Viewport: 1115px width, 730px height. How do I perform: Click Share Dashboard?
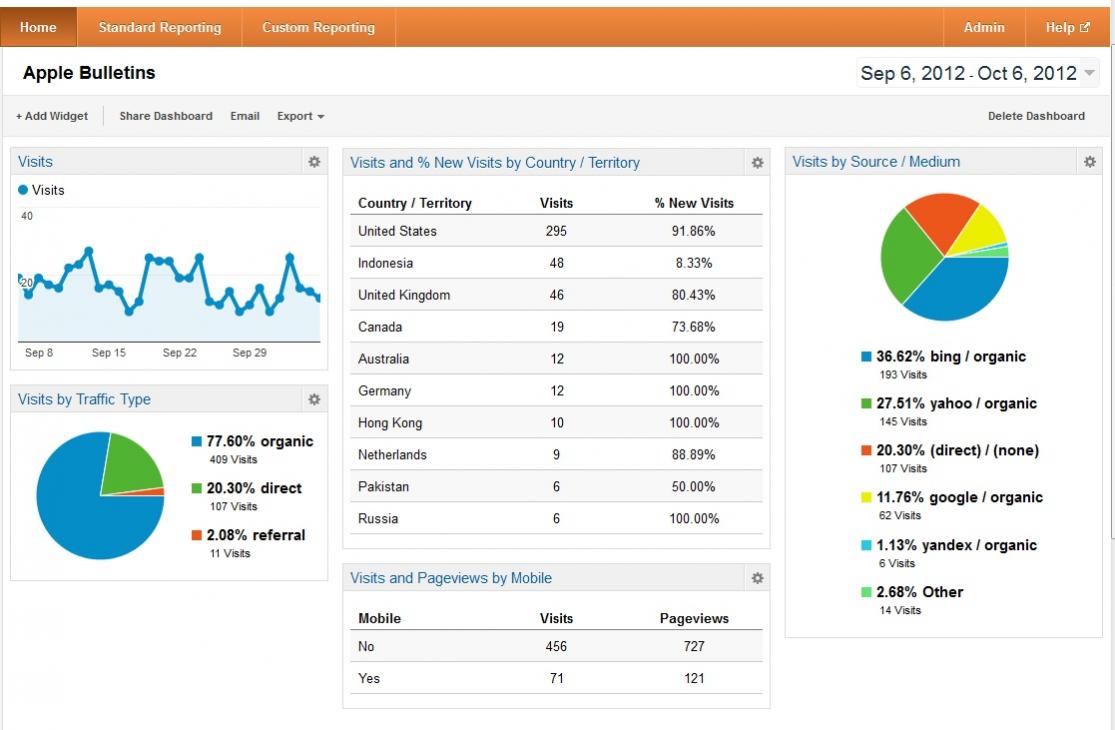click(x=166, y=116)
